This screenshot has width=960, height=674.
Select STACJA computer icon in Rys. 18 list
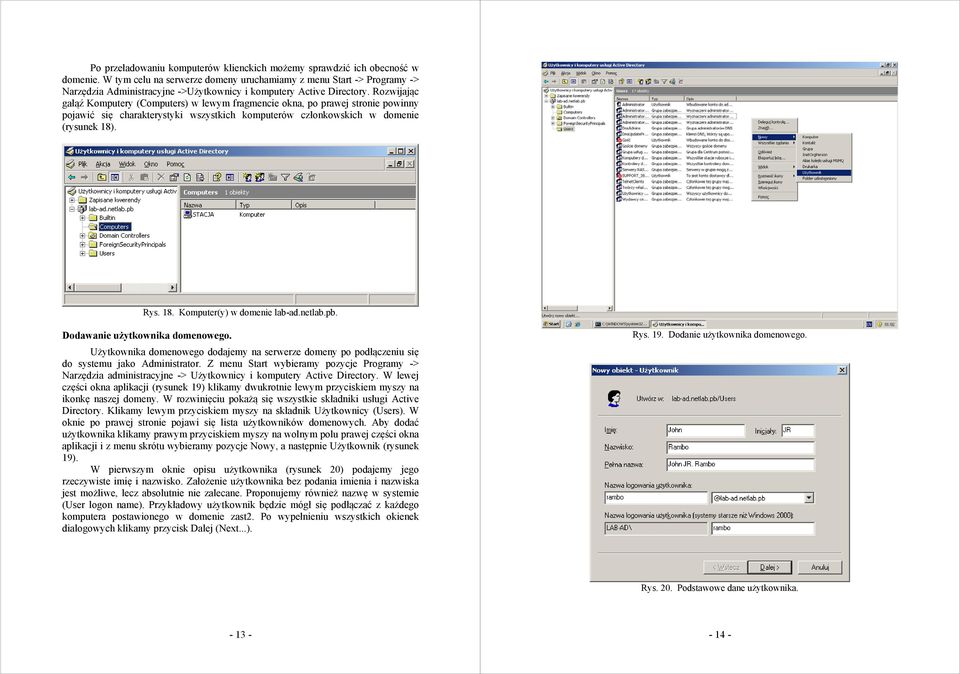[x=187, y=214]
